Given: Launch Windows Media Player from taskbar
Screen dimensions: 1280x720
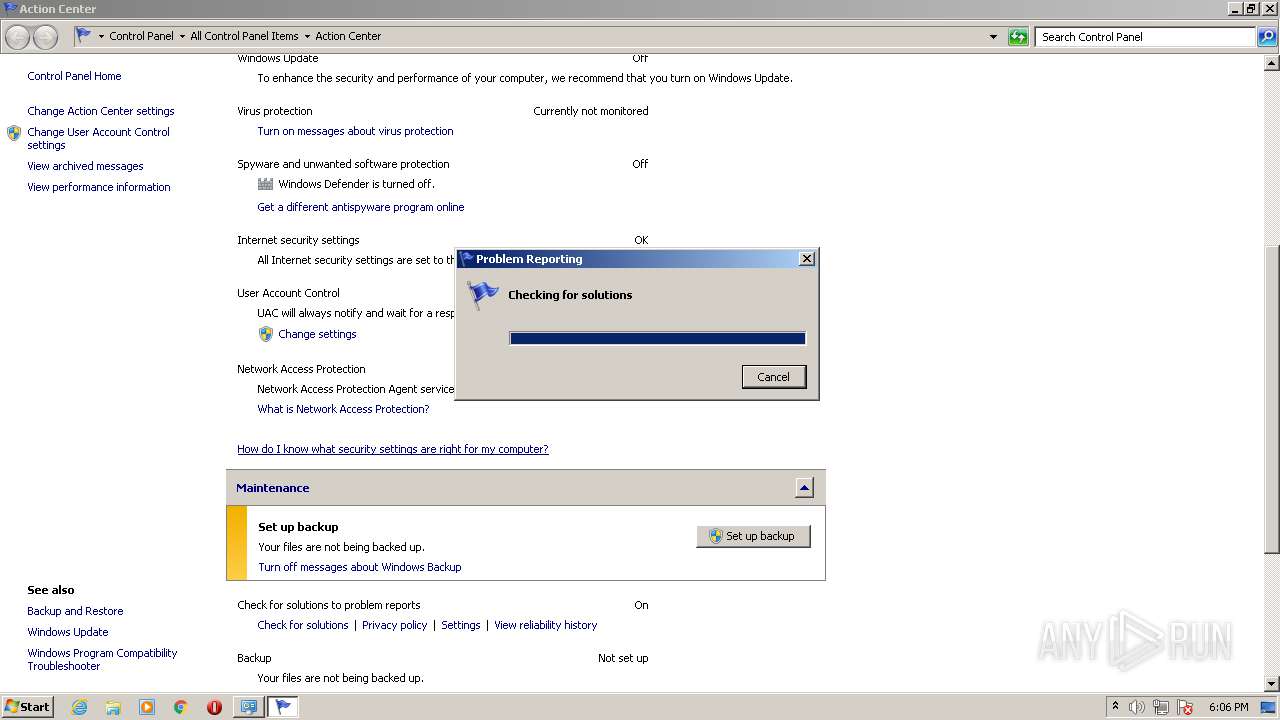Looking at the screenshot, I should coord(147,707).
